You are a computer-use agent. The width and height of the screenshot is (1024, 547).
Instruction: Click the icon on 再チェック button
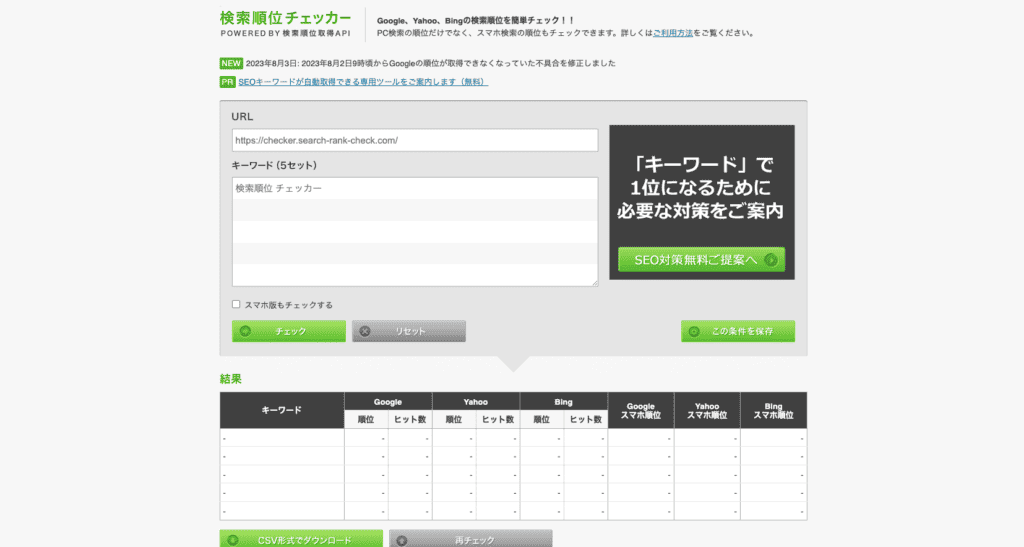402,540
